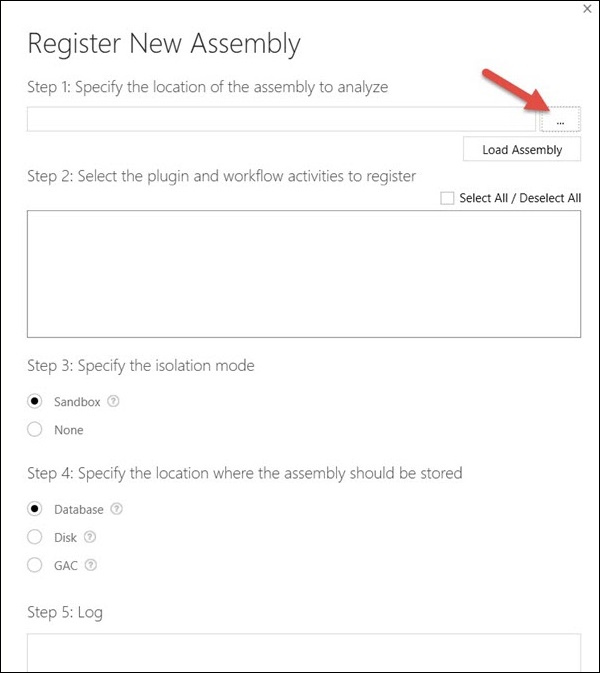Toggle the Select All / Deselect All checkbox

coord(447,198)
